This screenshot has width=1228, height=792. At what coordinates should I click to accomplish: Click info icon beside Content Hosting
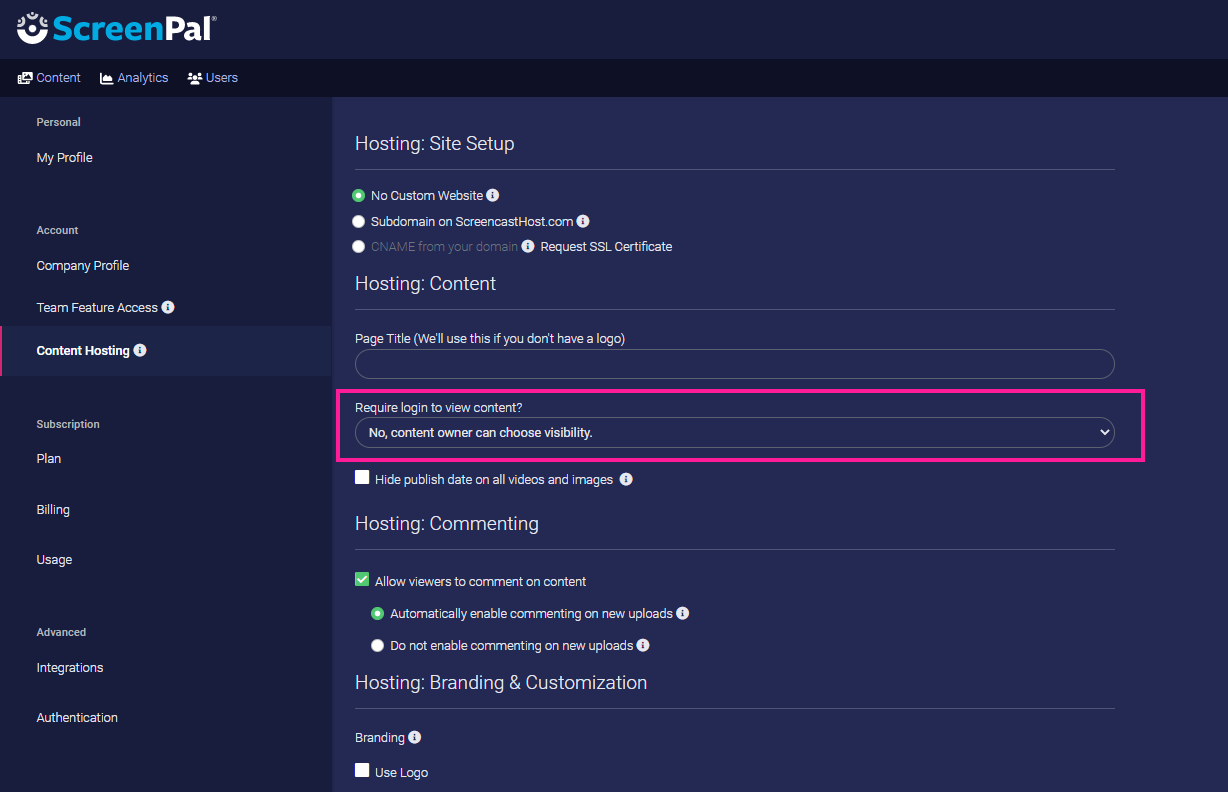point(140,350)
